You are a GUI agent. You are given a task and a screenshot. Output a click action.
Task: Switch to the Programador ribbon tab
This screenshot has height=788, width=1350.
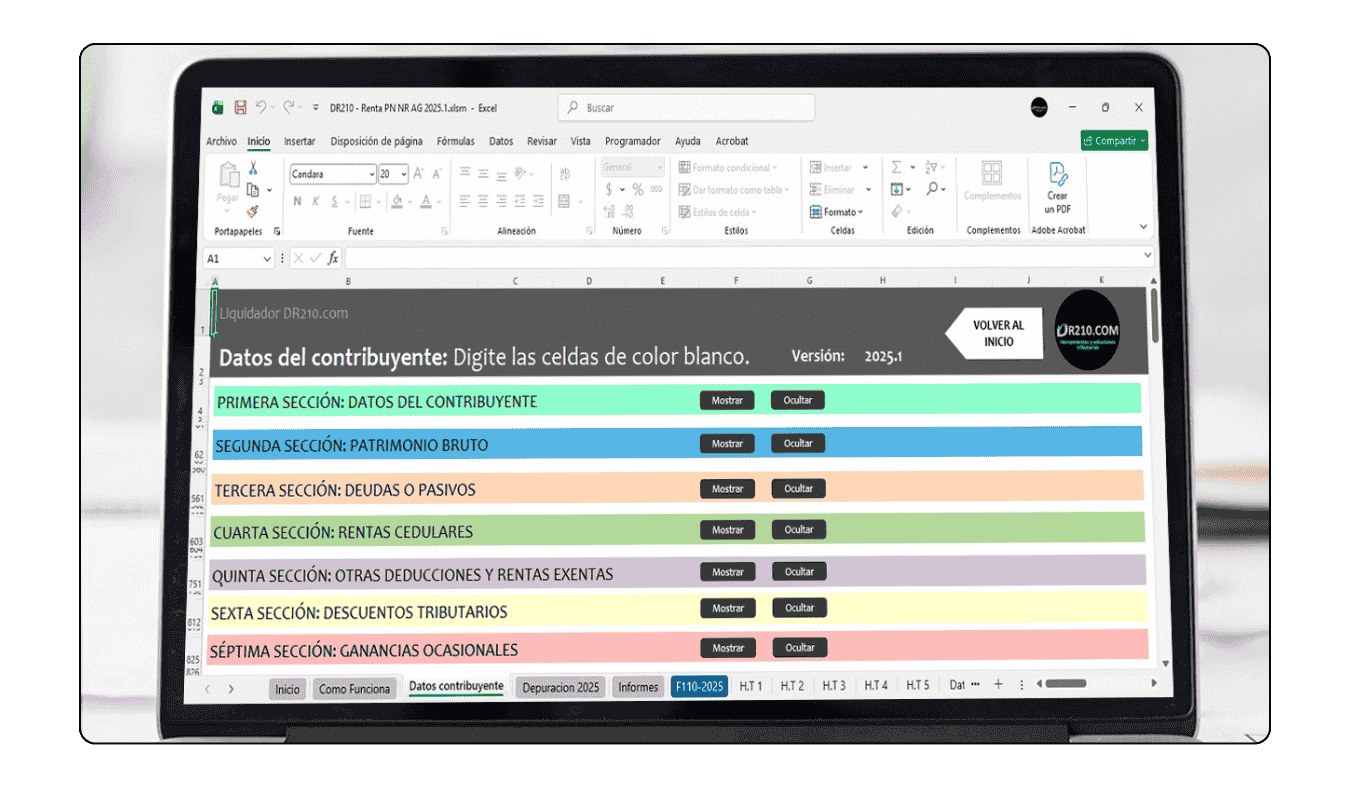click(x=633, y=141)
